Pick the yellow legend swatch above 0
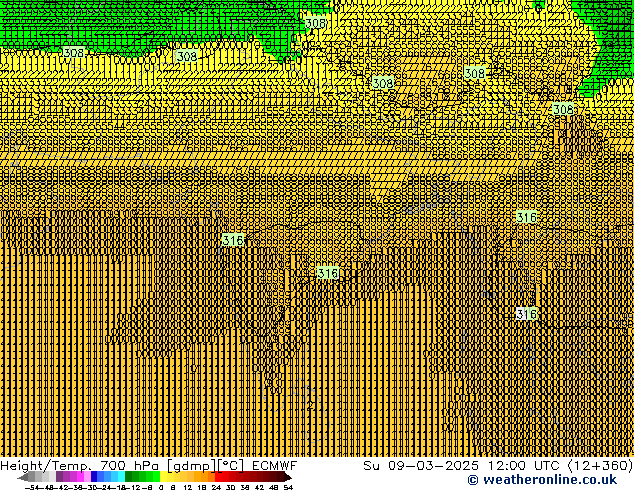Image resolution: width=634 pixels, height=490 pixels. [x=163, y=477]
